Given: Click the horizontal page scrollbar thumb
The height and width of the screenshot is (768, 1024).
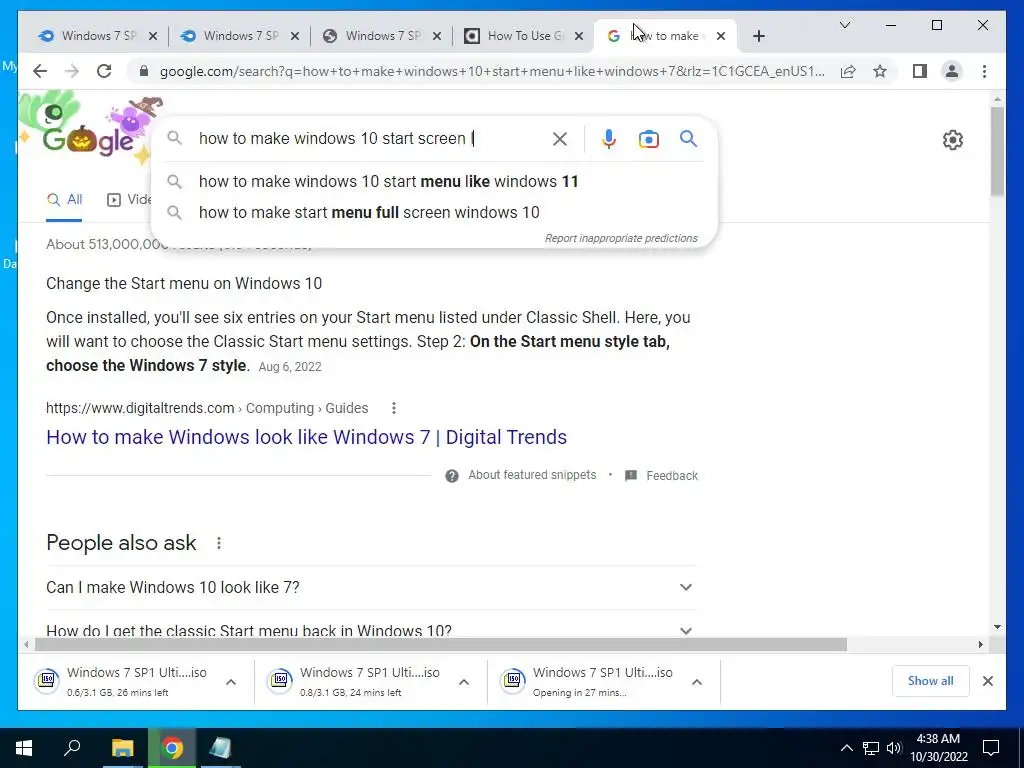Looking at the screenshot, I should 441,645.
